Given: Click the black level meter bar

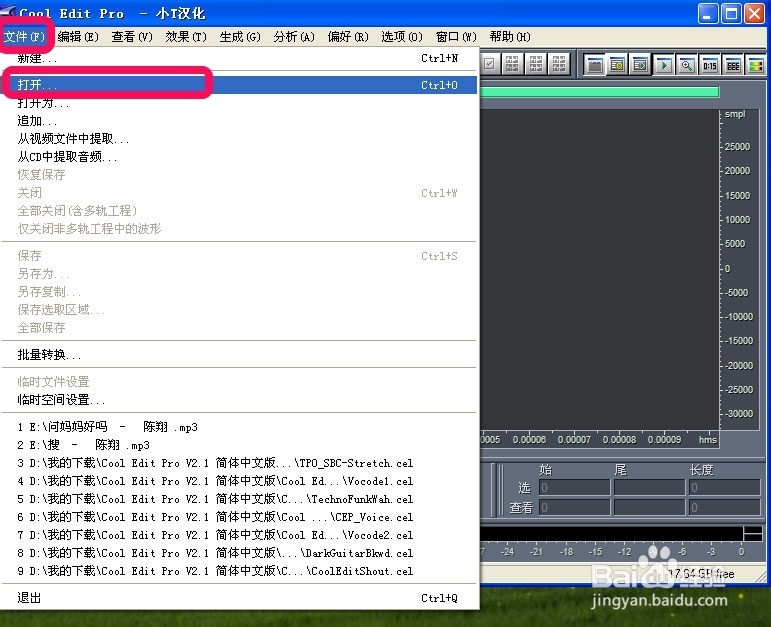Looking at the screenshot, I should pyautogui.click(x=611, y=534).
